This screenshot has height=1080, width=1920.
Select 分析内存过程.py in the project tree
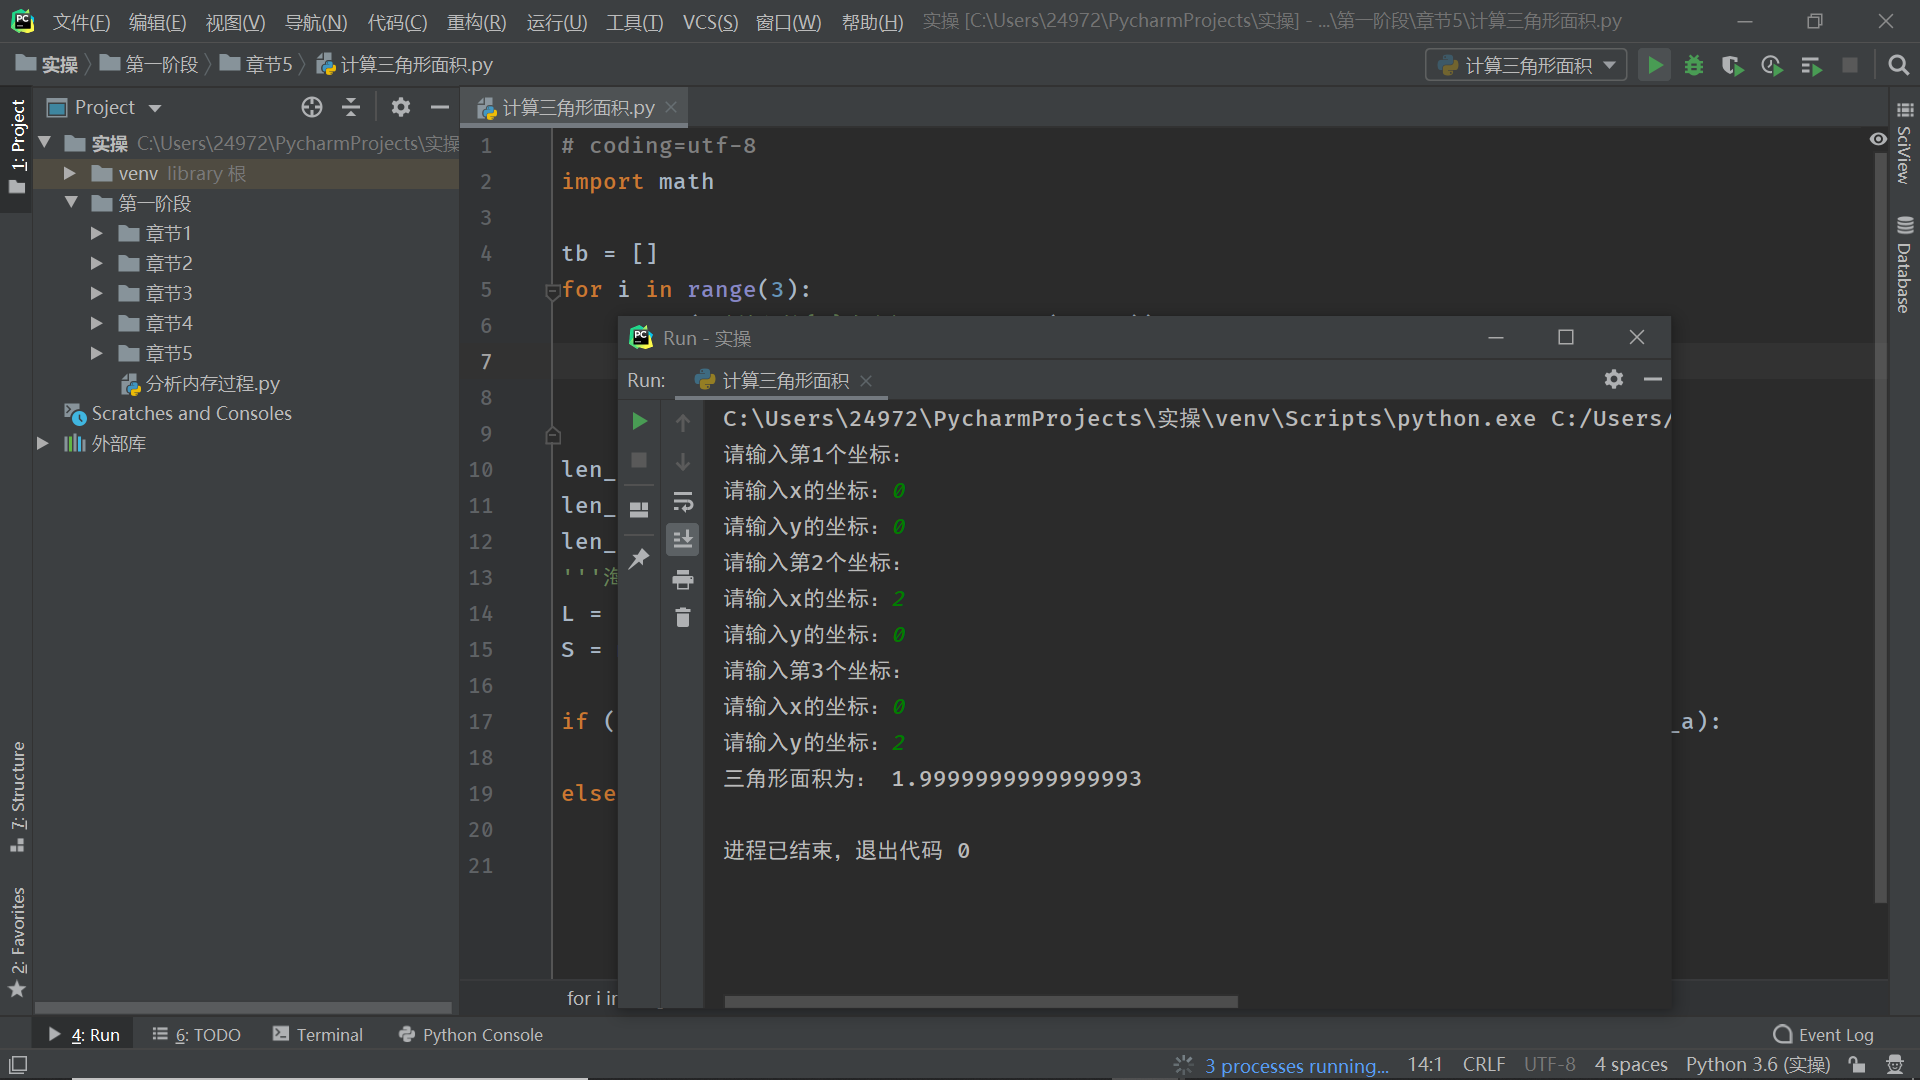point(211,383)
